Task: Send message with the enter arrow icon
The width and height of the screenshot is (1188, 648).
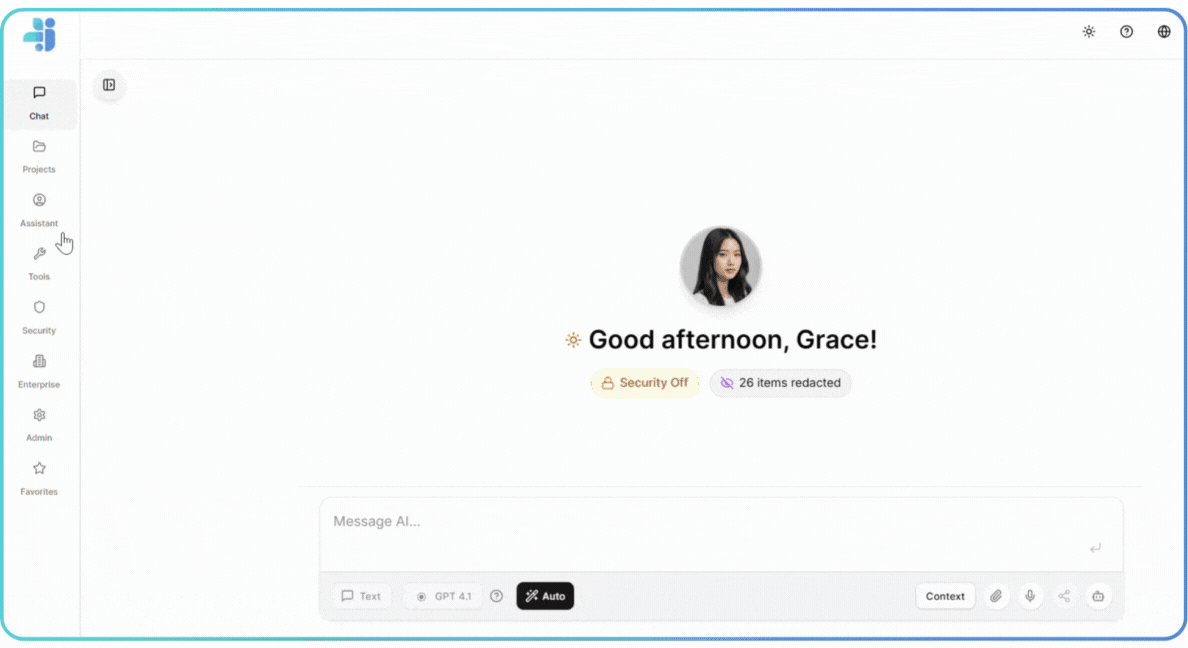Action: 1095,548
